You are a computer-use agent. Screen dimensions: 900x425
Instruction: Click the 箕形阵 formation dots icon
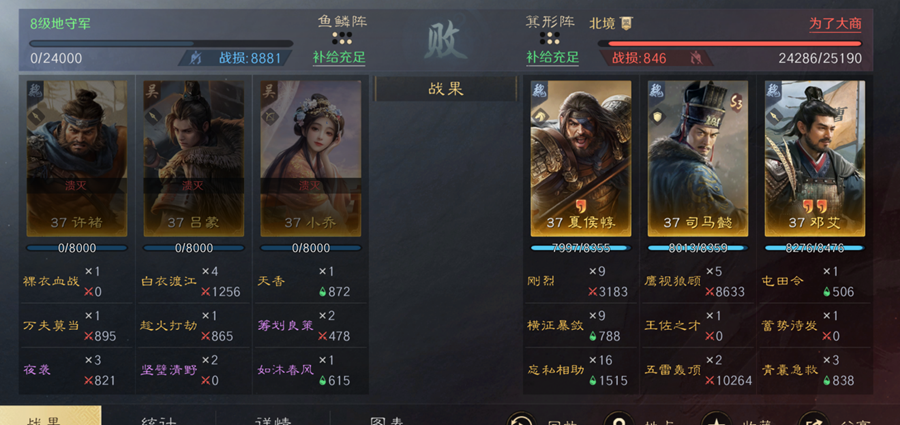click(x=550, y=38)
